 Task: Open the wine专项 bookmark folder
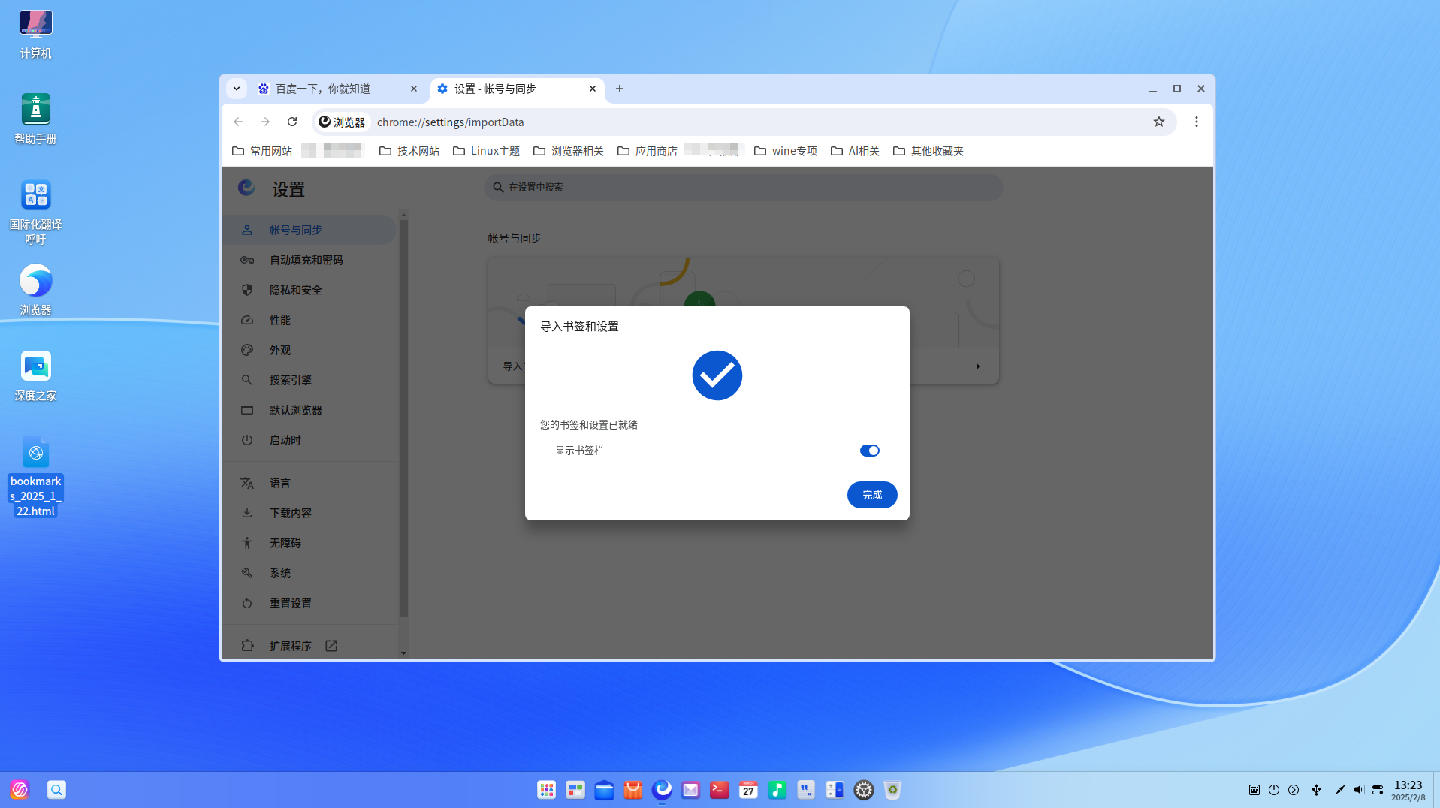coord(785,151)
